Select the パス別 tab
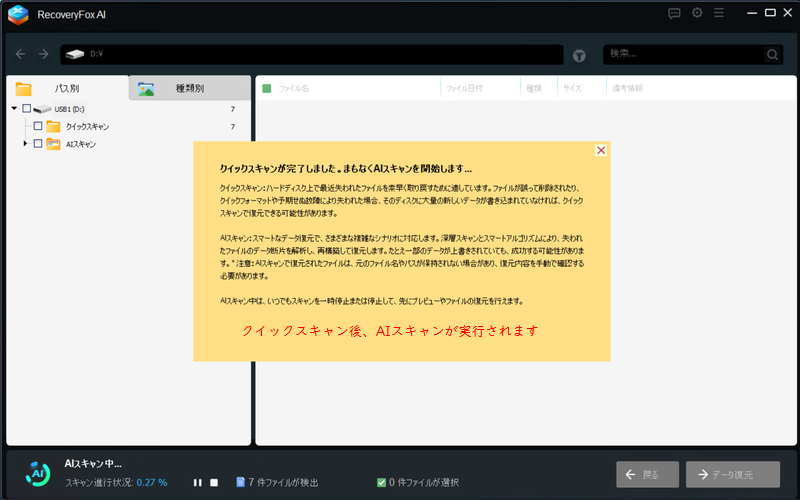This screenshot has height=500, width=800. click(66, 88)
